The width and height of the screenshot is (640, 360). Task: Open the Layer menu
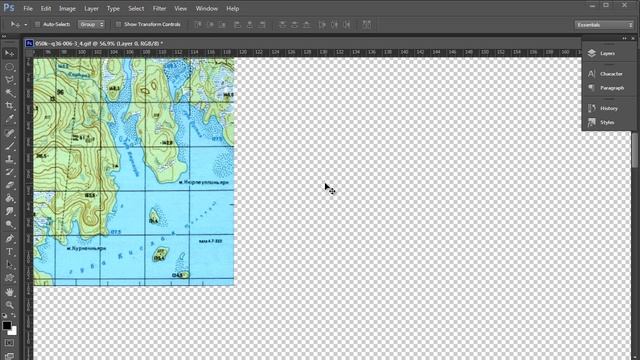tap(91, 9)
